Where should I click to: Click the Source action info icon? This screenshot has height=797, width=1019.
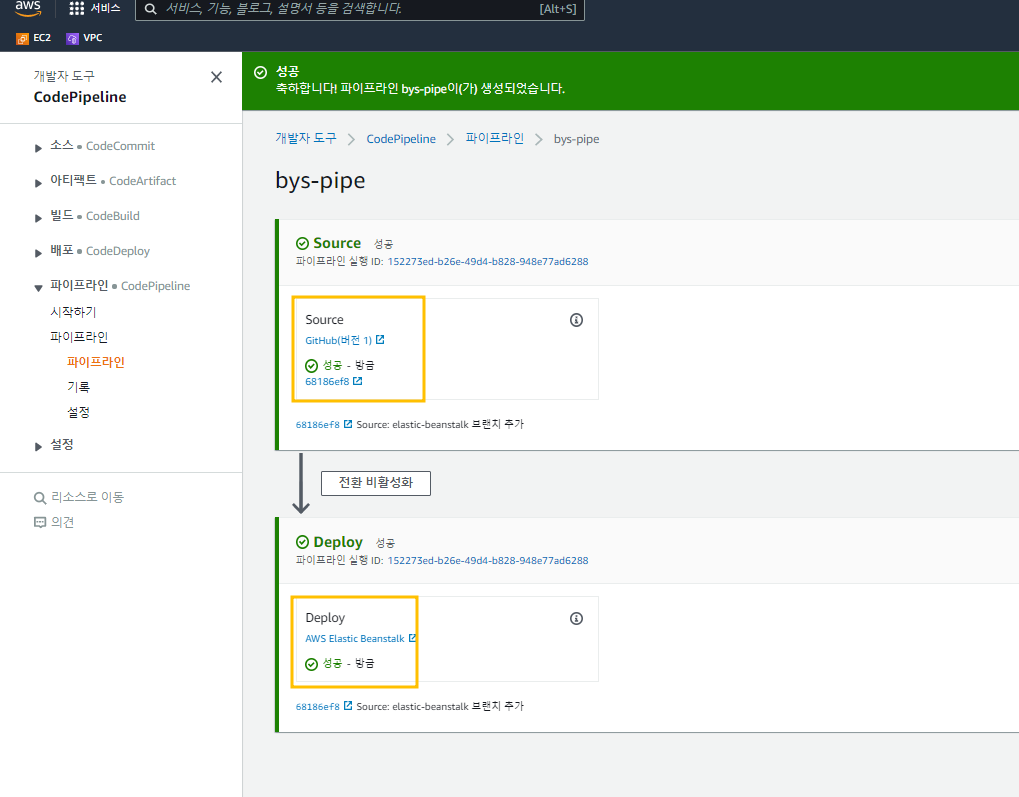coord(576,320)
